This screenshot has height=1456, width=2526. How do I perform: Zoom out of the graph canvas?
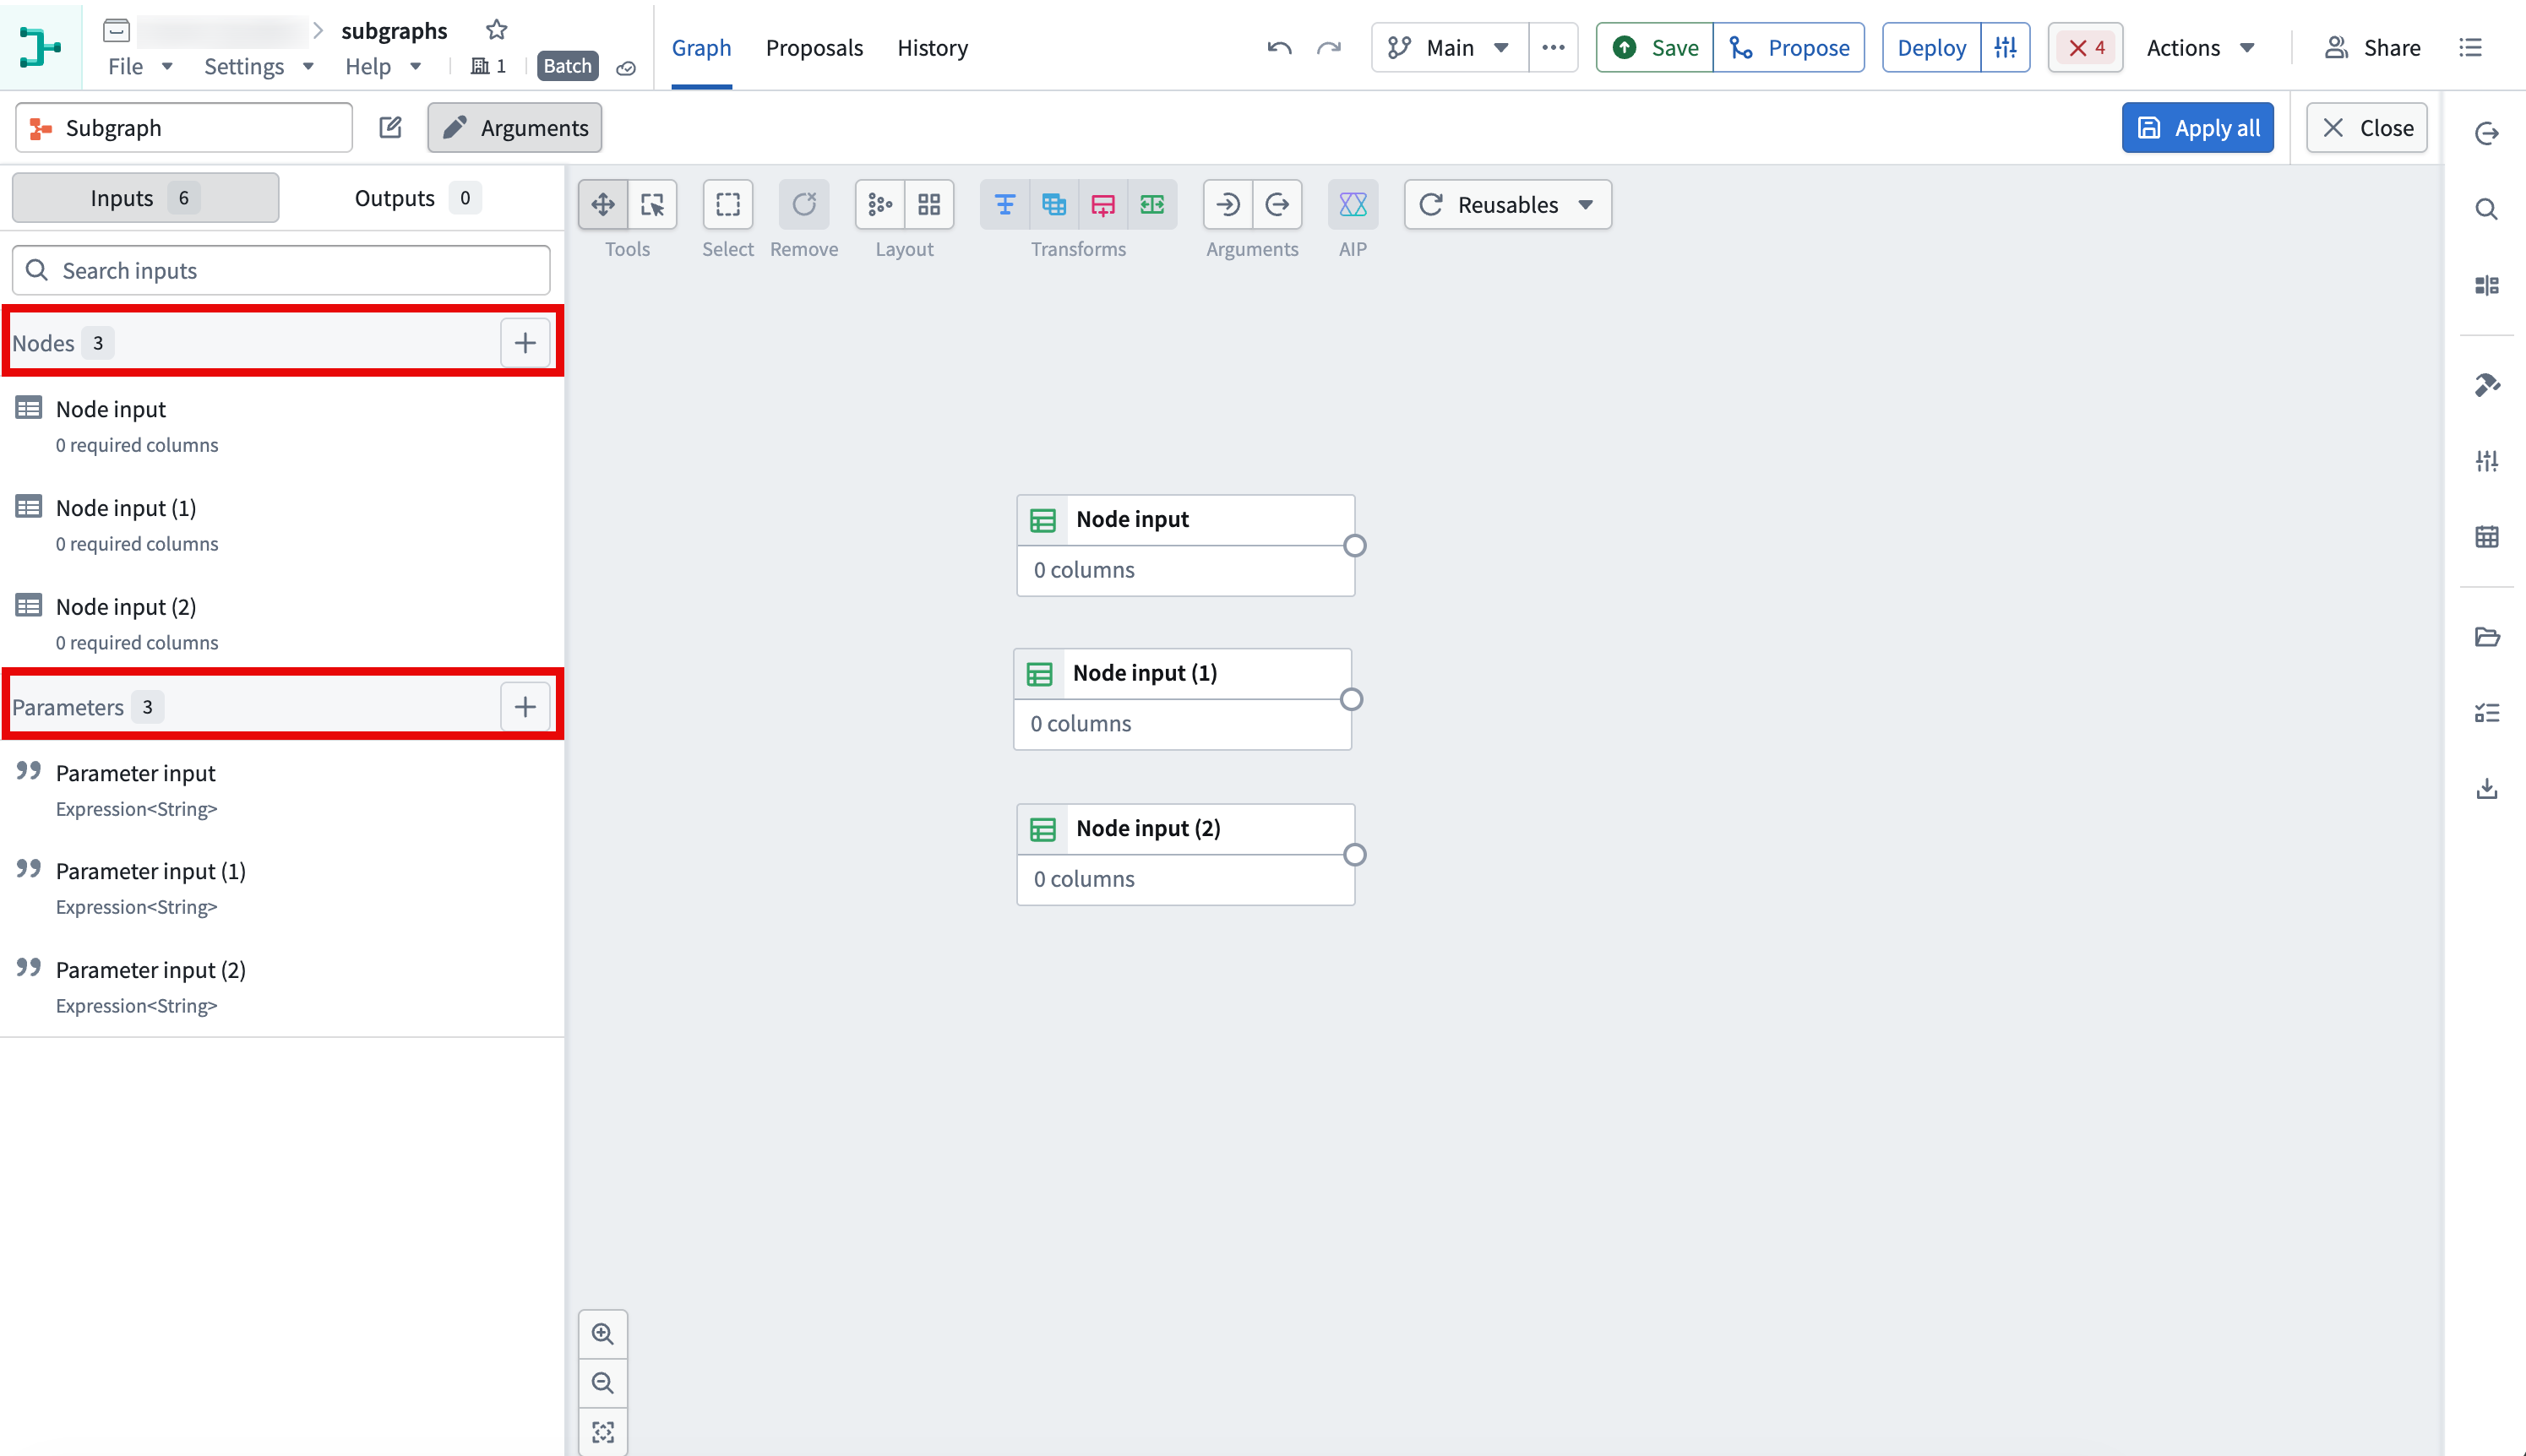pyautogui.click(x=603, y=1383)
